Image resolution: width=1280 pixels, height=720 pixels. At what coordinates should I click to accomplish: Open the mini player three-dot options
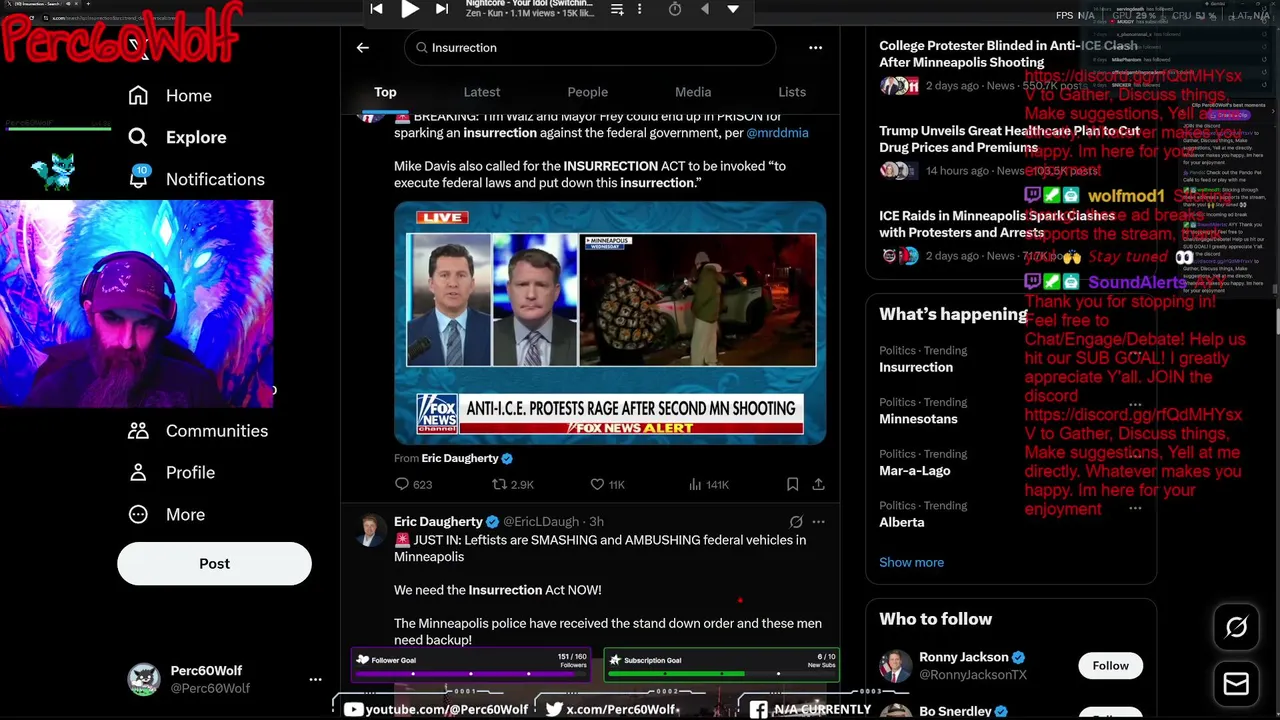(x=640, y=9)
